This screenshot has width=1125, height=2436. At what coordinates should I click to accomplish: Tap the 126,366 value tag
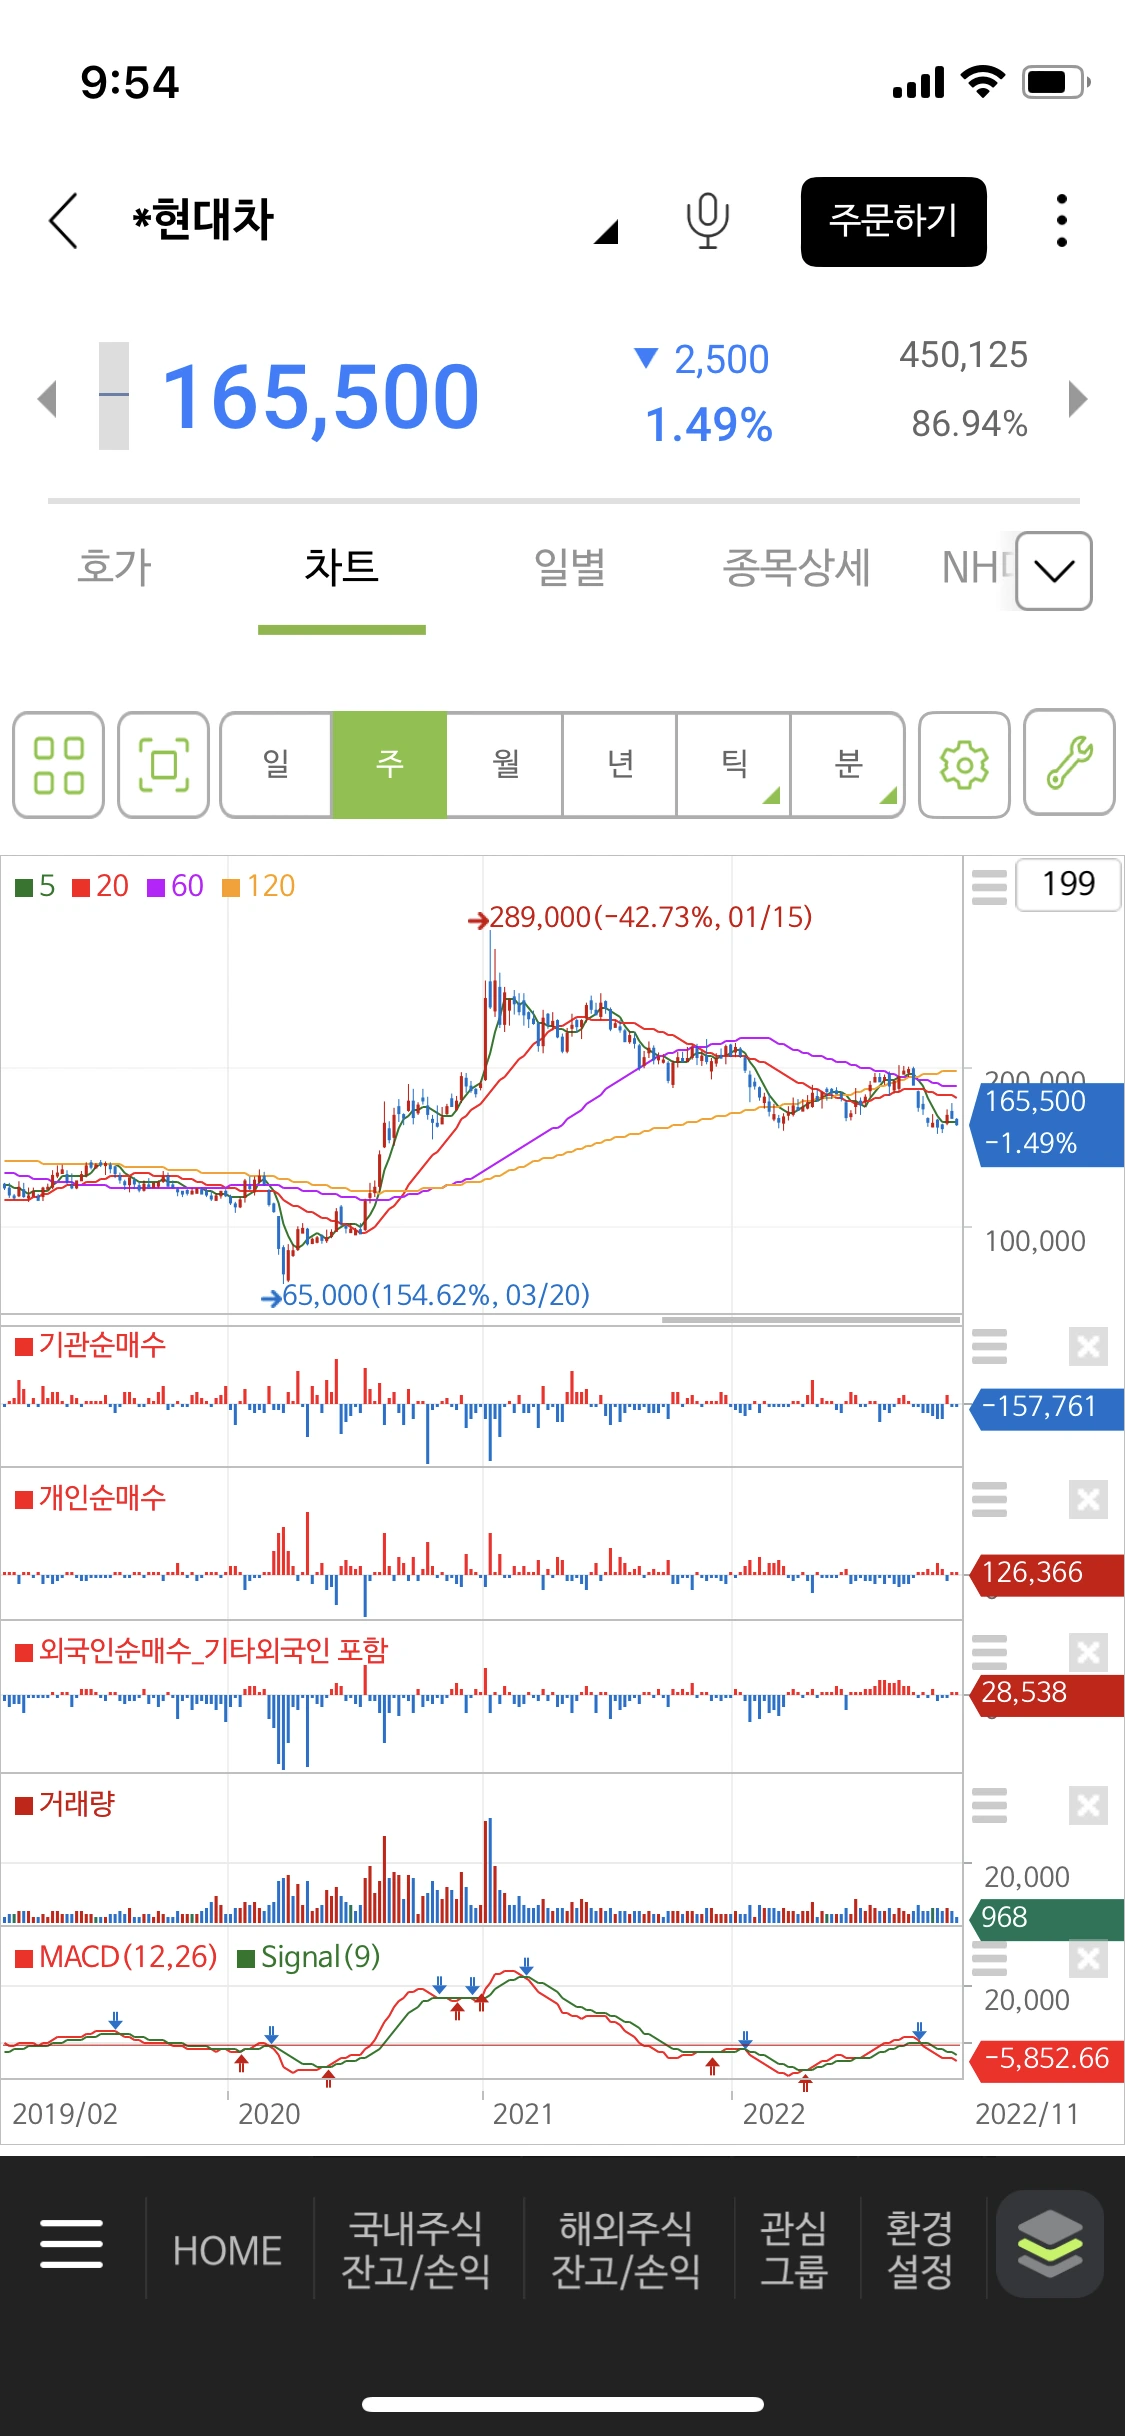click(1047, 1573)
